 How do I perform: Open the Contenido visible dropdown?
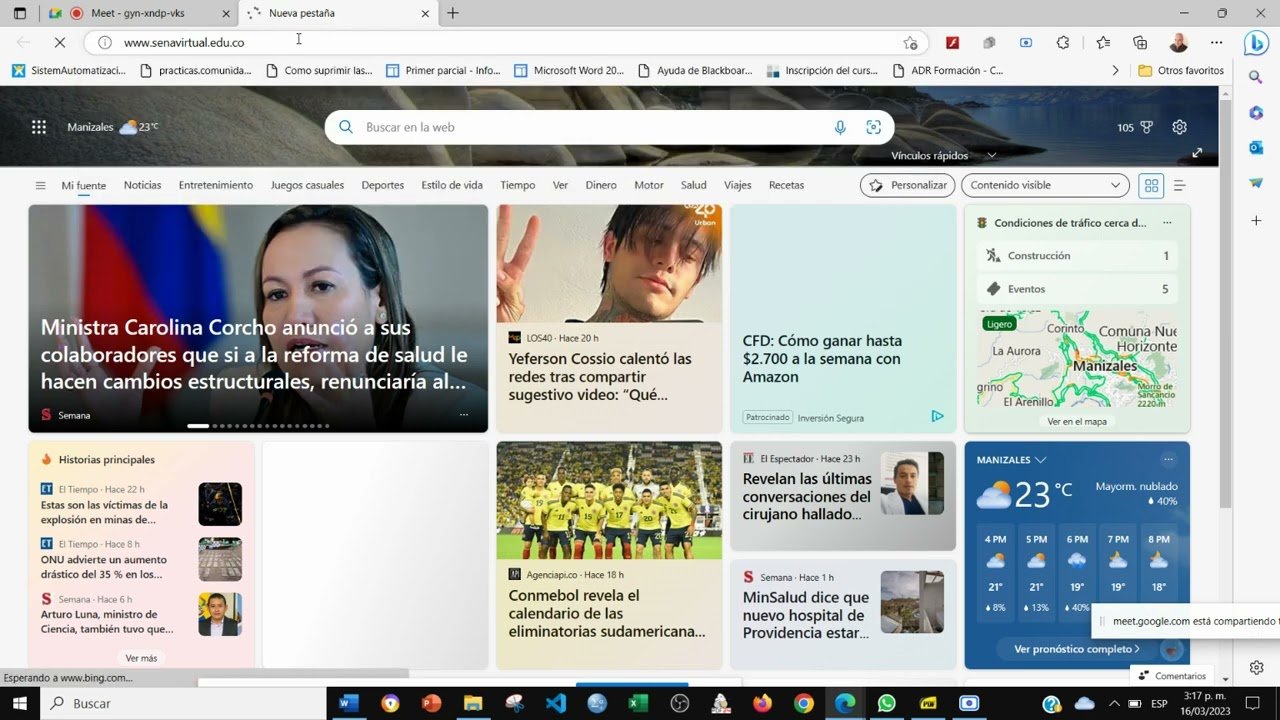[x=1045, y=185]
